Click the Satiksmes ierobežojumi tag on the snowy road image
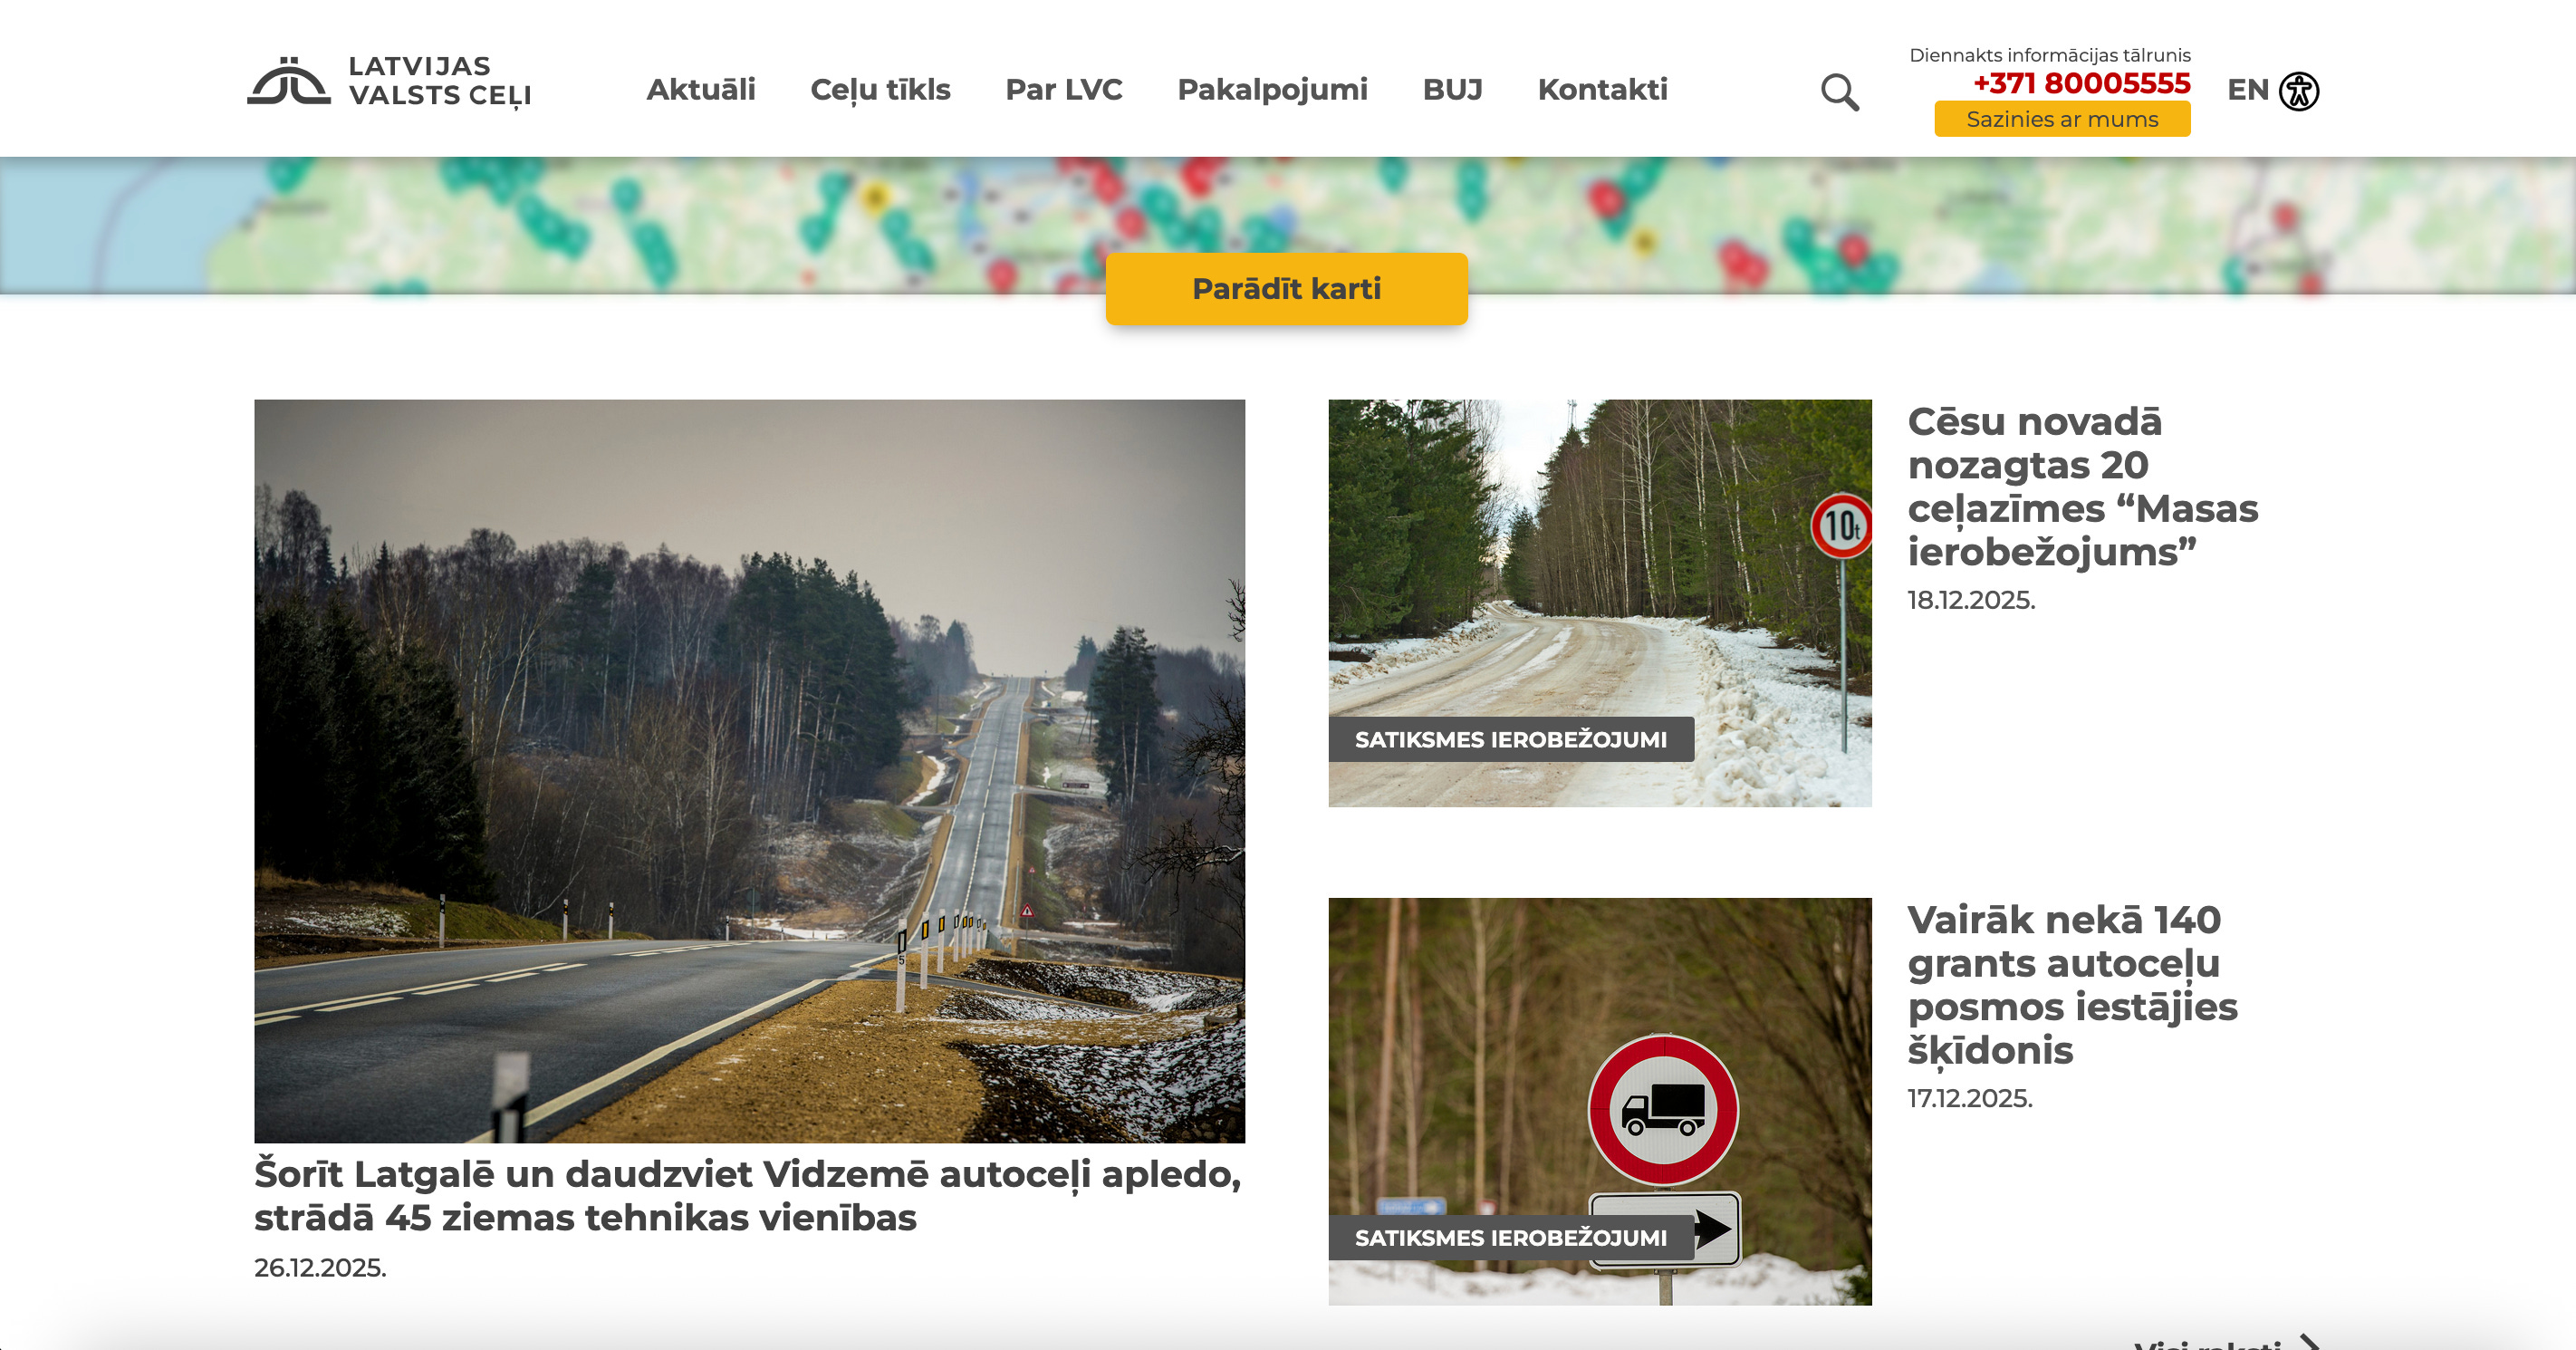The image size is (2576, 1350). click(1510, 739)
